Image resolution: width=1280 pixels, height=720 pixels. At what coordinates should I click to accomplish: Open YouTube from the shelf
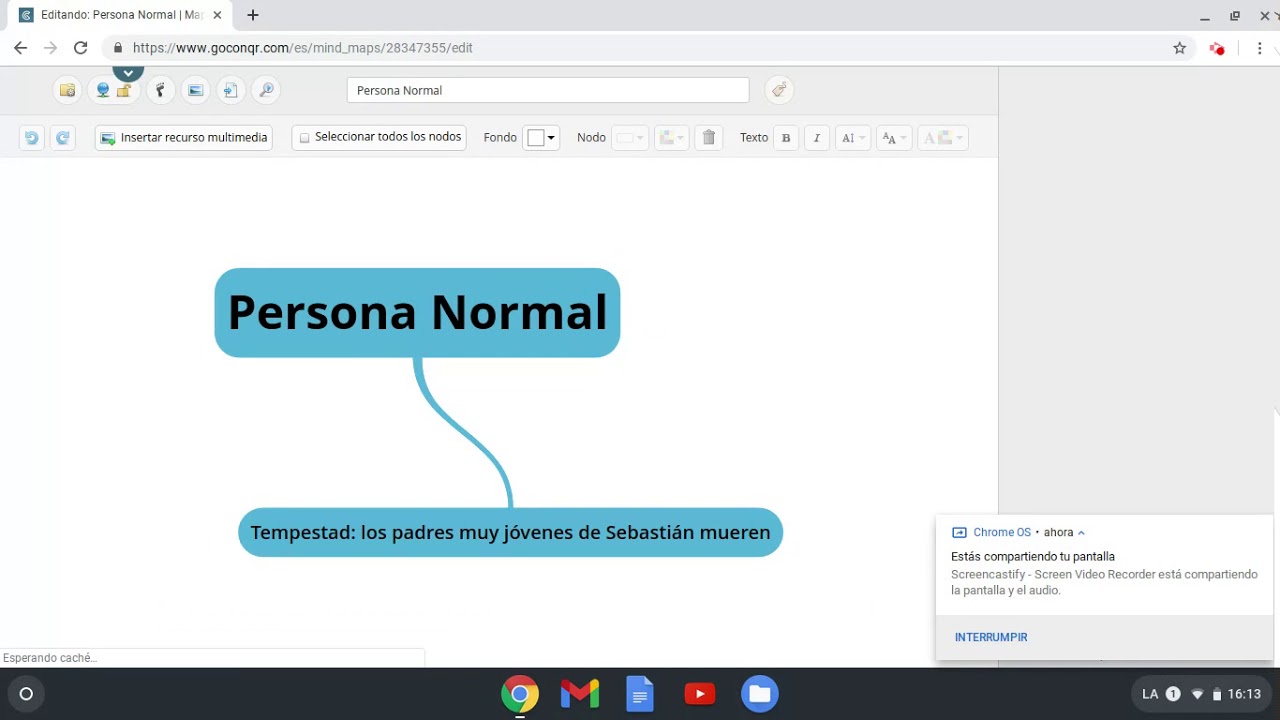click(700, 694)
